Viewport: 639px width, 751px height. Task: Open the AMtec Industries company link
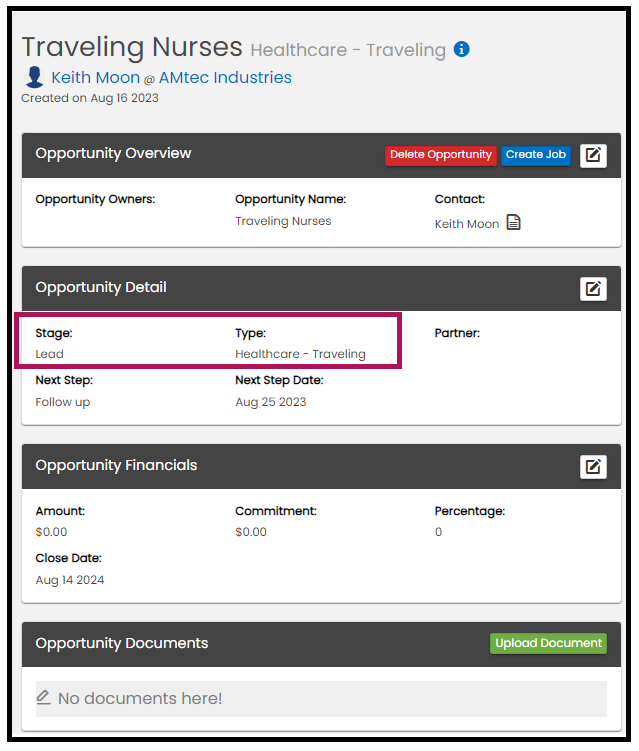tap(225, 77)
